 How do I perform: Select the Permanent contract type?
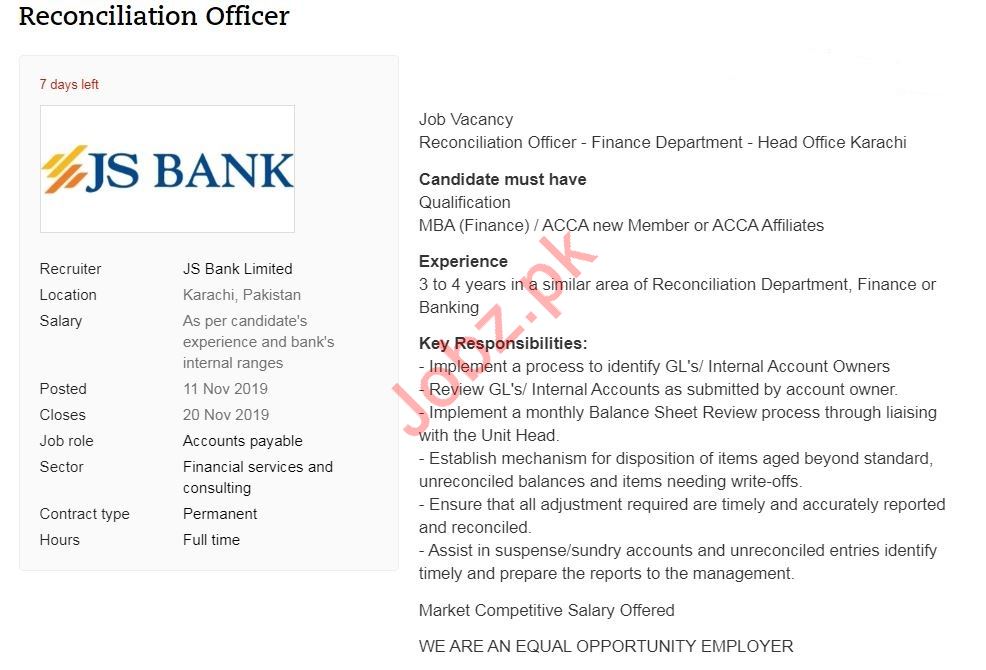220,514
